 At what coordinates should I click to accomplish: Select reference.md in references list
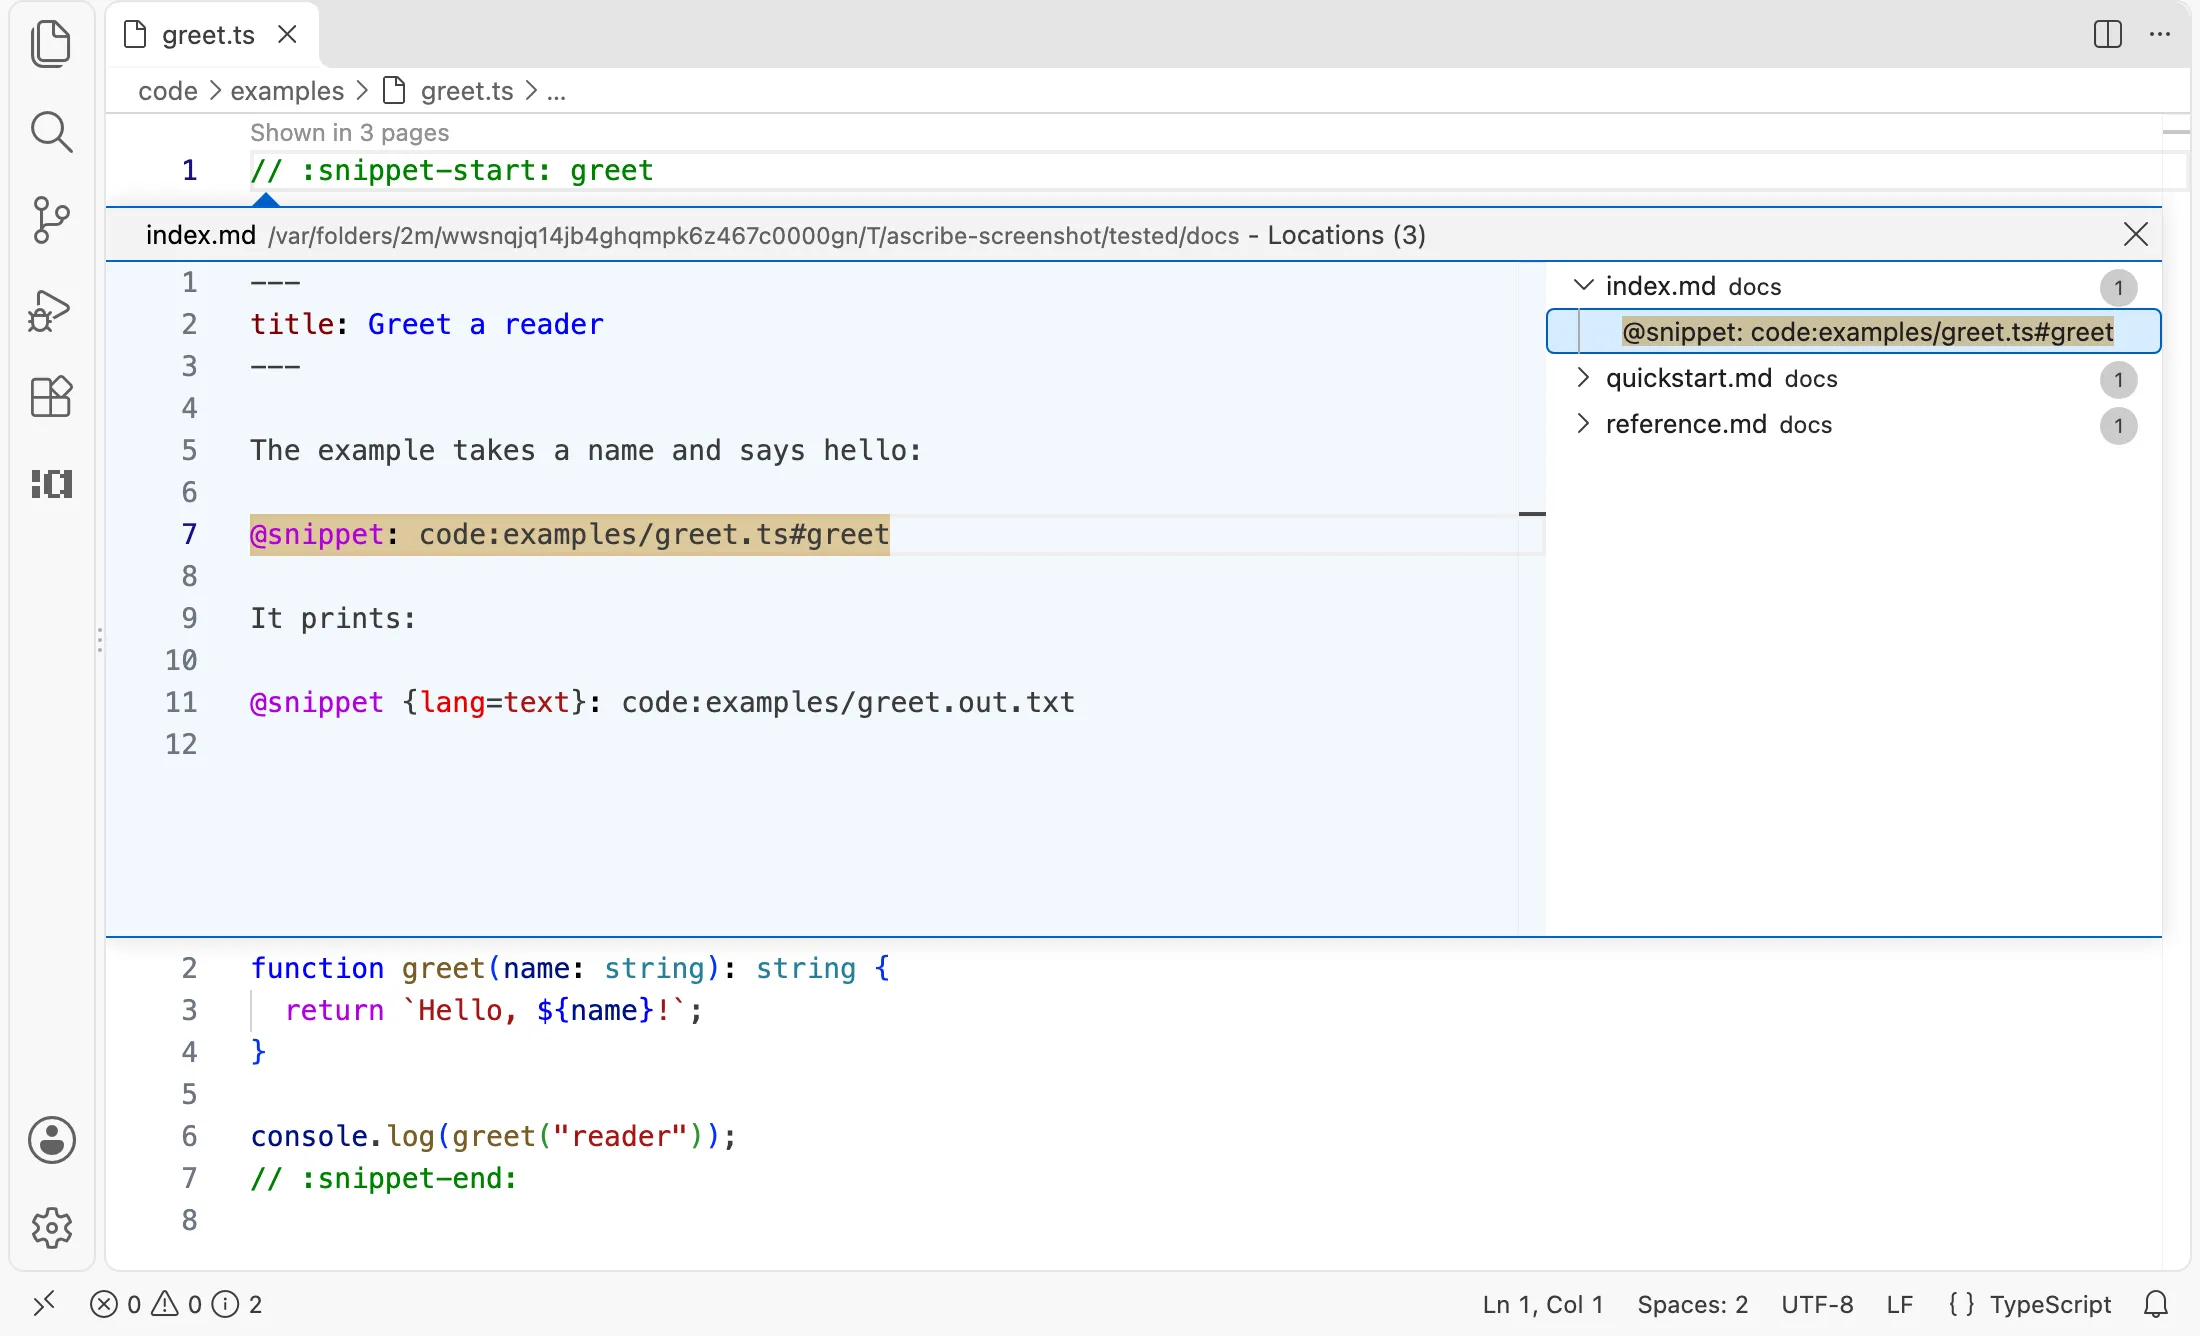click(x=1854, y=424)
